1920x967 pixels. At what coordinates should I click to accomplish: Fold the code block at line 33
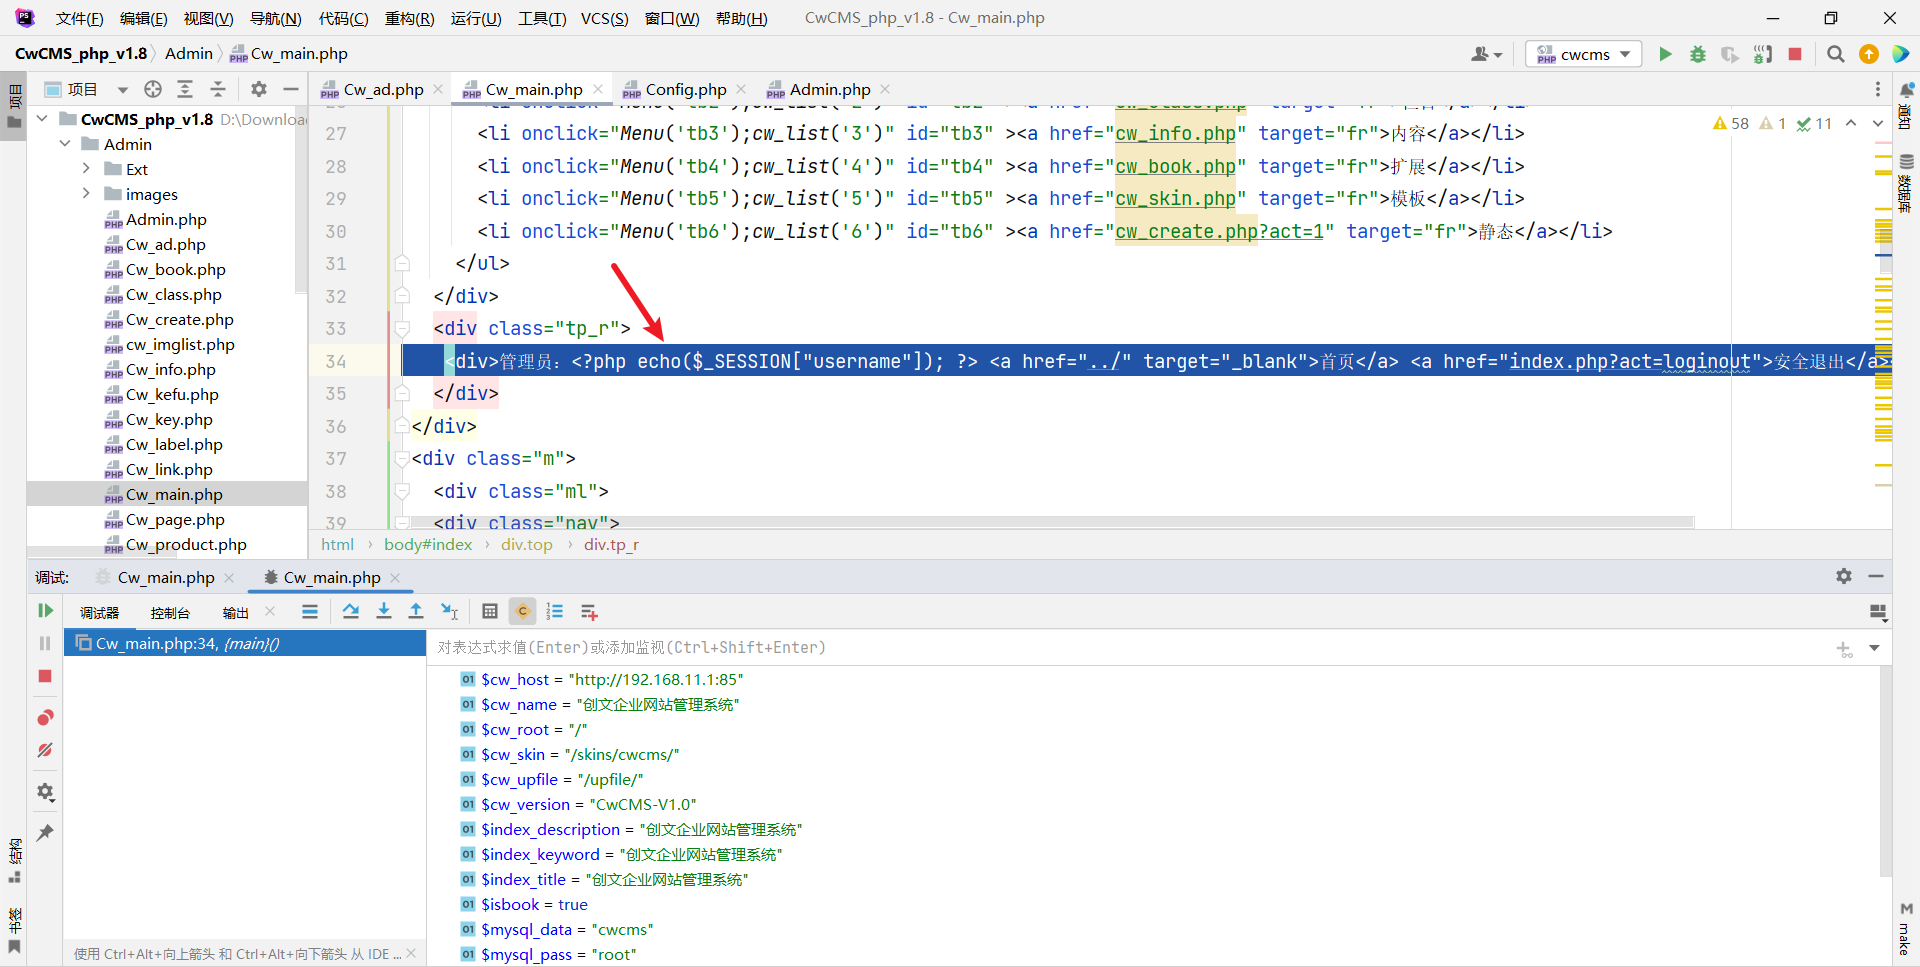pos(402,328)
